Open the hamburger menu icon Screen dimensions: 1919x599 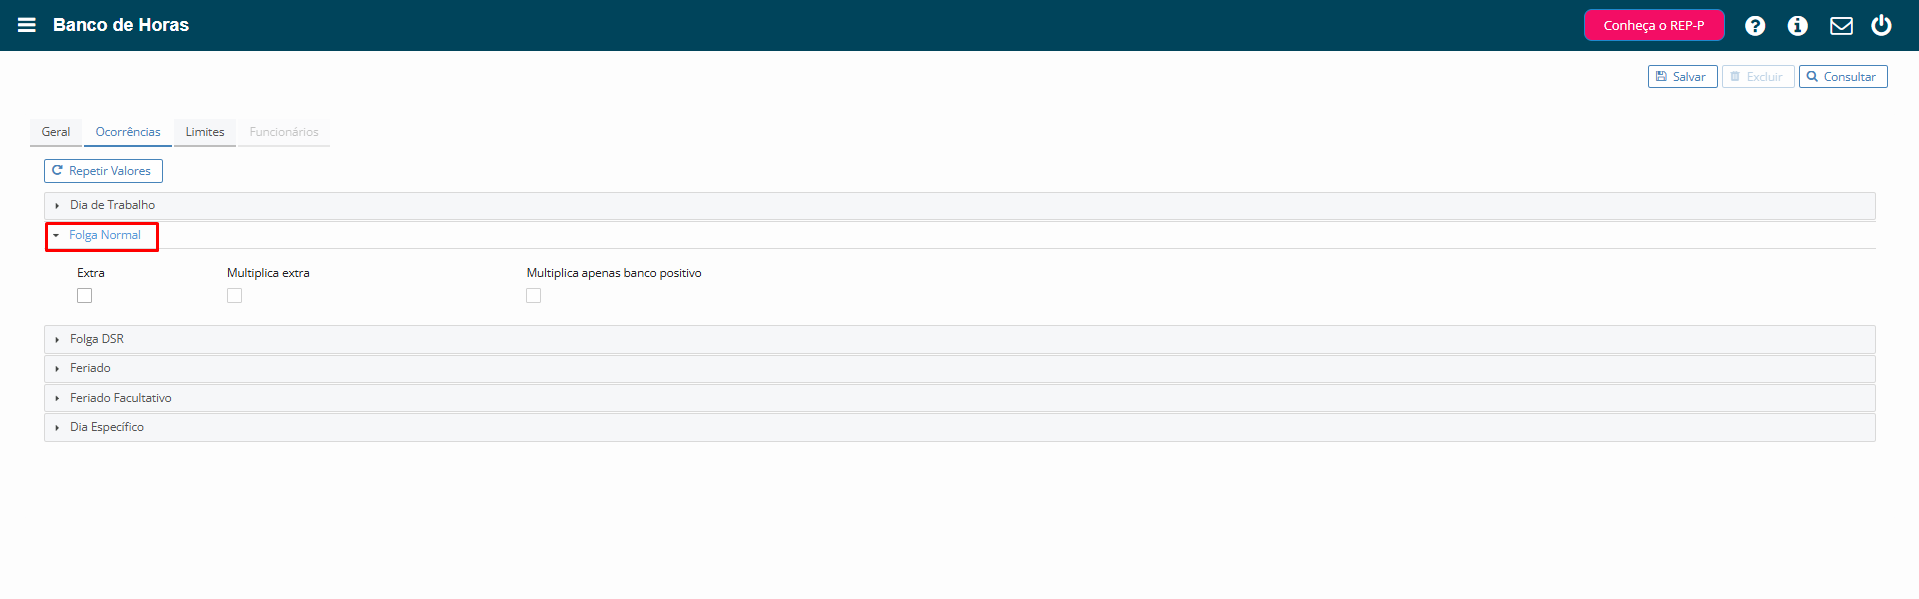[x=27, y=25]
